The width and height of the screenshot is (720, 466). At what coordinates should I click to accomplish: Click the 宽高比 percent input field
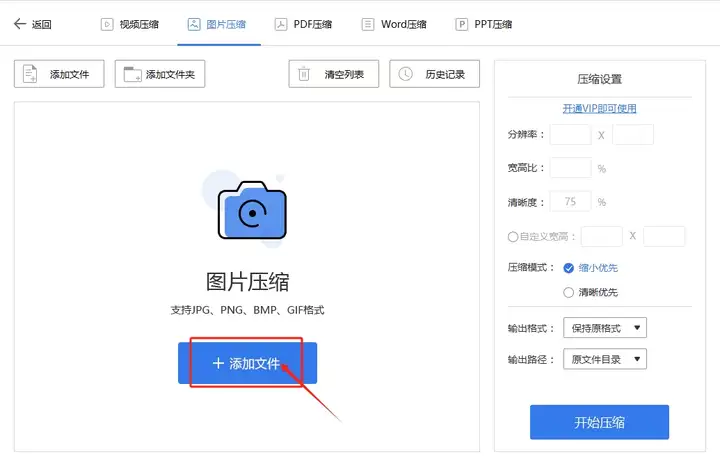click(571, 168)
